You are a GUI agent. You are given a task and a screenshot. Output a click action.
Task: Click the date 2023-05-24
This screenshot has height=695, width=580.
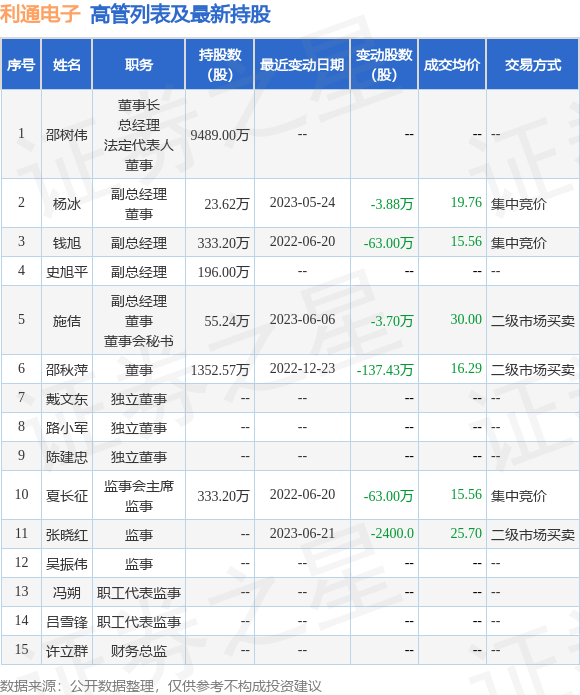[302, 203]
